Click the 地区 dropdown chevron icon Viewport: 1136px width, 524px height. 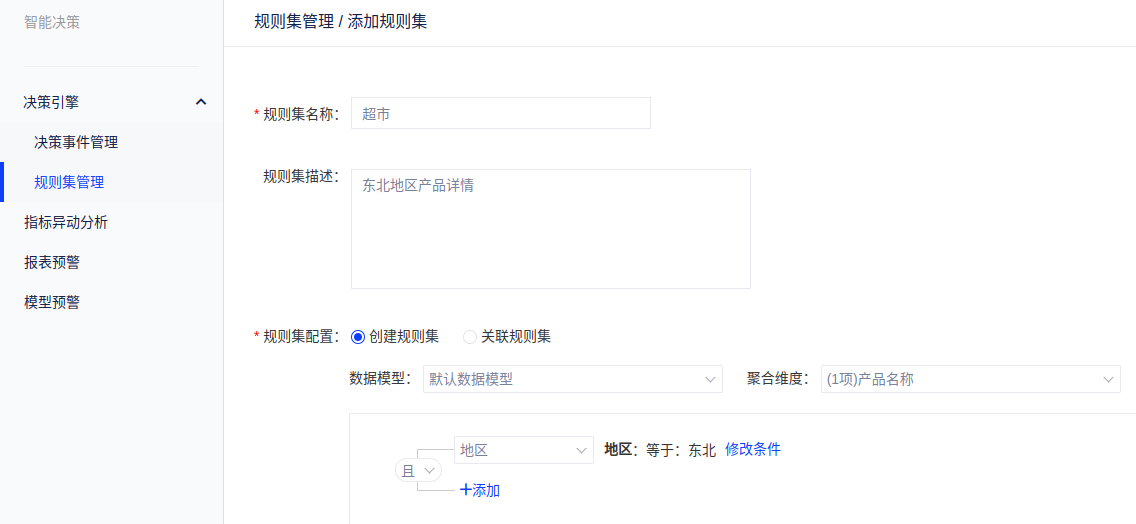[x=581, y=451]
